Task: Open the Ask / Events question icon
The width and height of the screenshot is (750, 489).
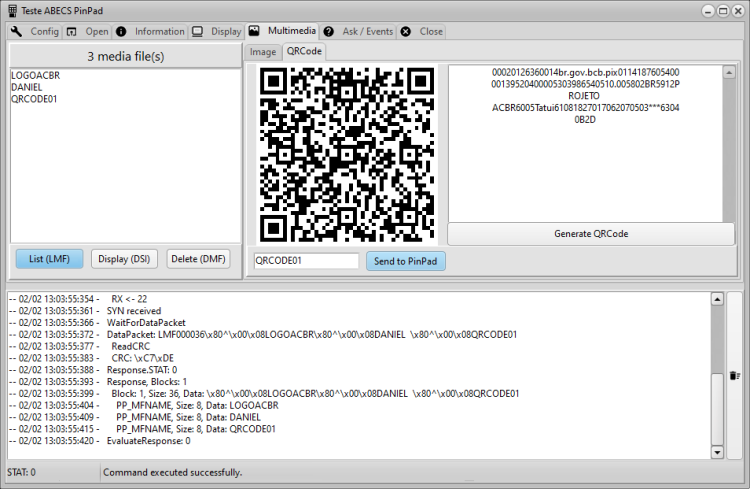Action: pyautogui.click(x=328, y=32)
